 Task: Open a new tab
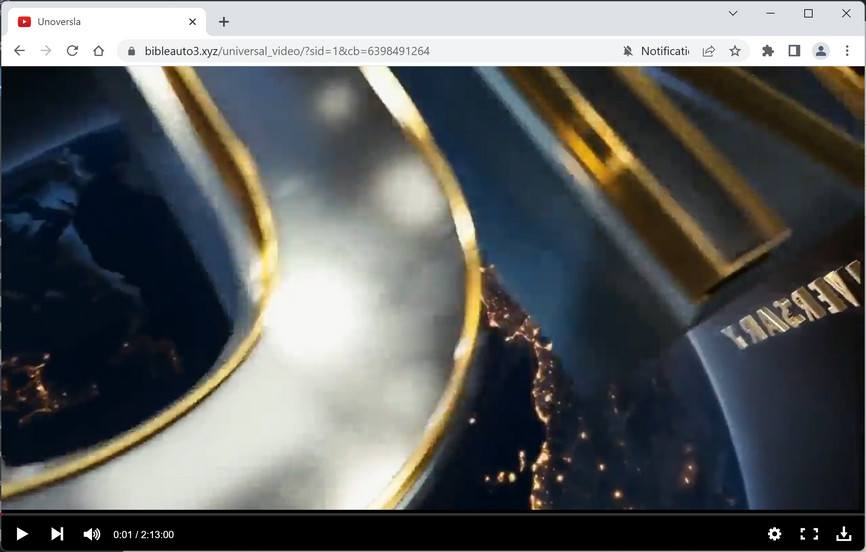pyautogui.click(x=224, y=22)
